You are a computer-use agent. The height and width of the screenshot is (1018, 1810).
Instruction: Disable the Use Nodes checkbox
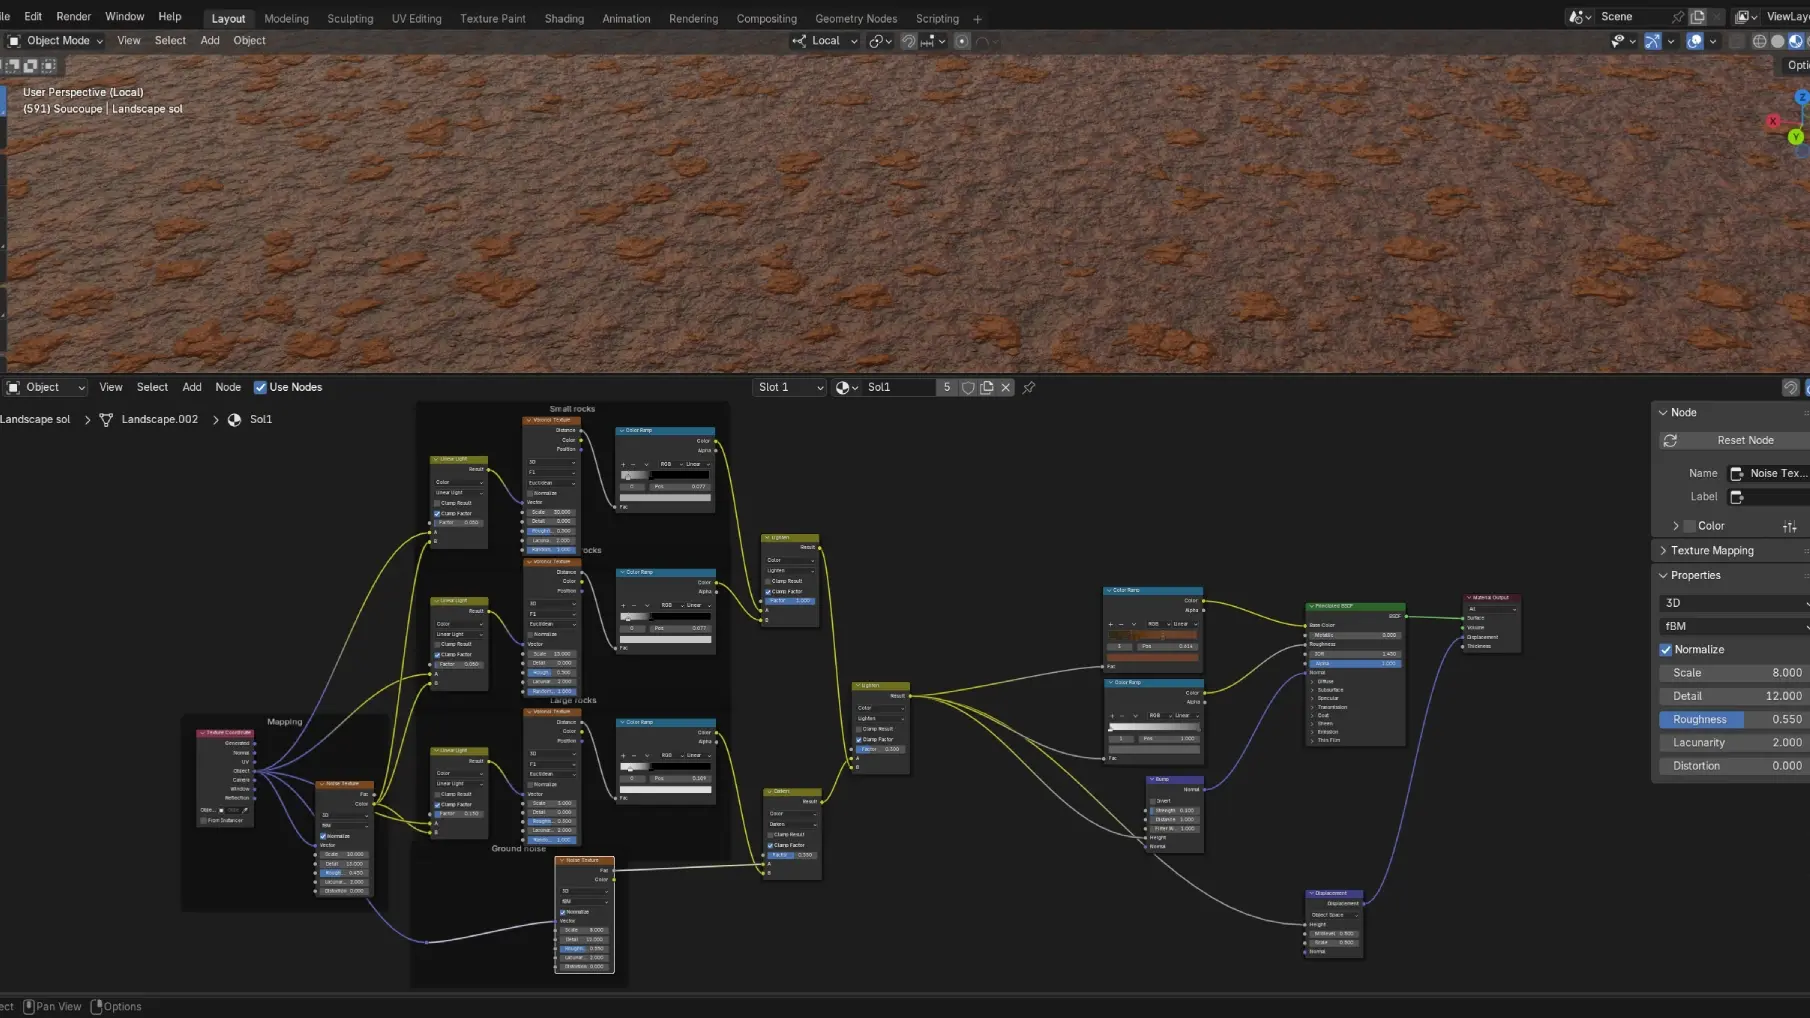point(260,388)
